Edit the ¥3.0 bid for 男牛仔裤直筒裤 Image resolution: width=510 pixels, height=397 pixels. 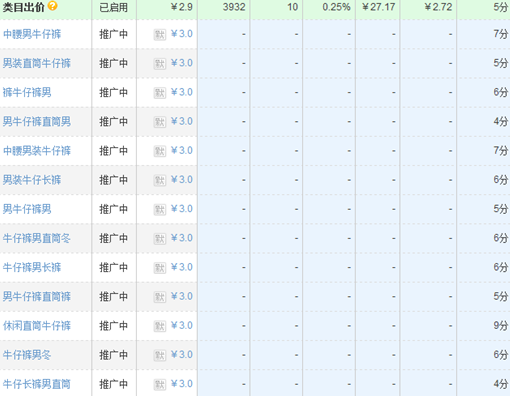click(182, 296)
